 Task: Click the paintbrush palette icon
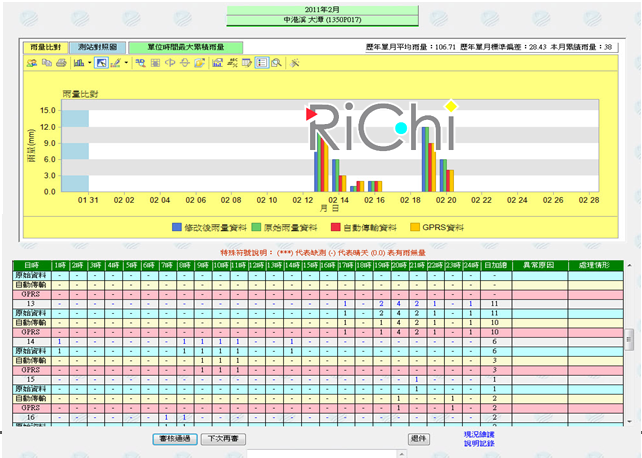(116, 63)
